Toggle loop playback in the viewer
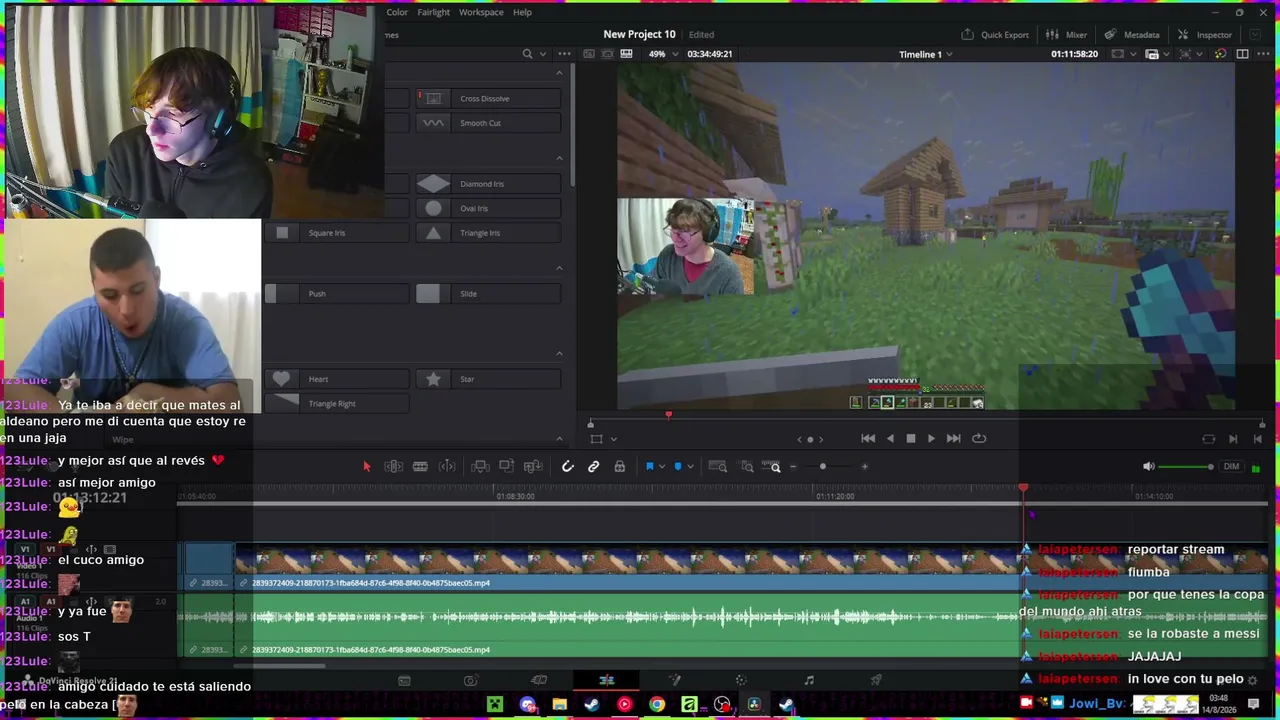 pos(979,438)
